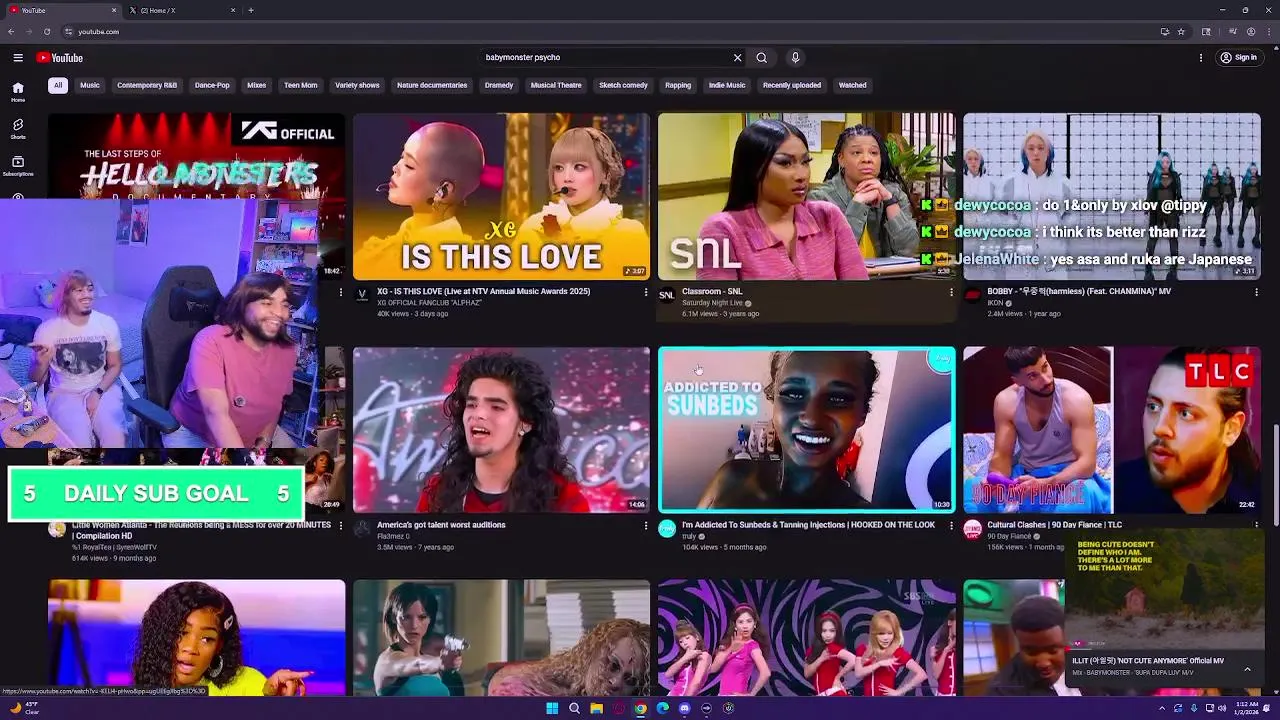Select the Nature documentaries filter chip

(x=432, y=85)
